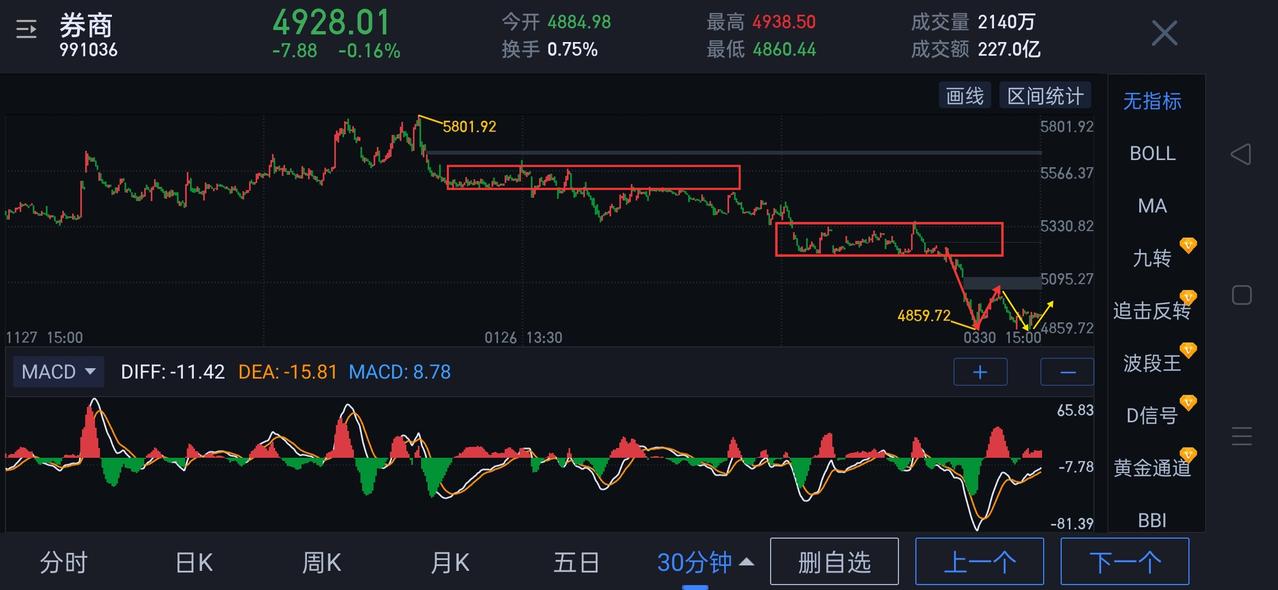
Task: Open the hamburger list menu icon
Action: pyautogui.click(x=26, y=30)
